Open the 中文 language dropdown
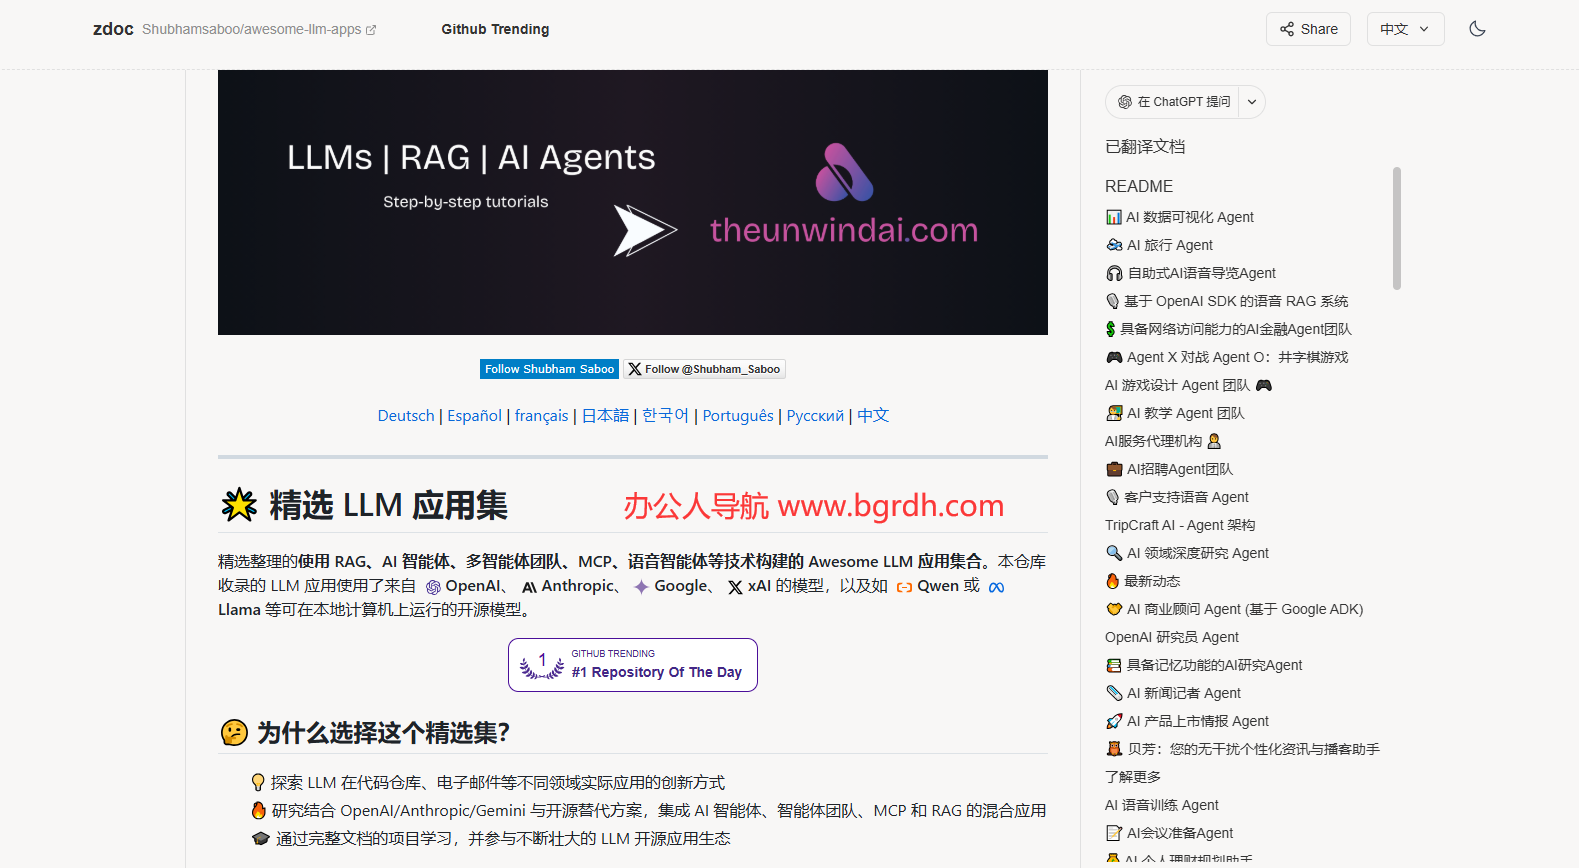Image resolution: width=1579 pixels, height=868 pixels. (x=1405, y=29)
